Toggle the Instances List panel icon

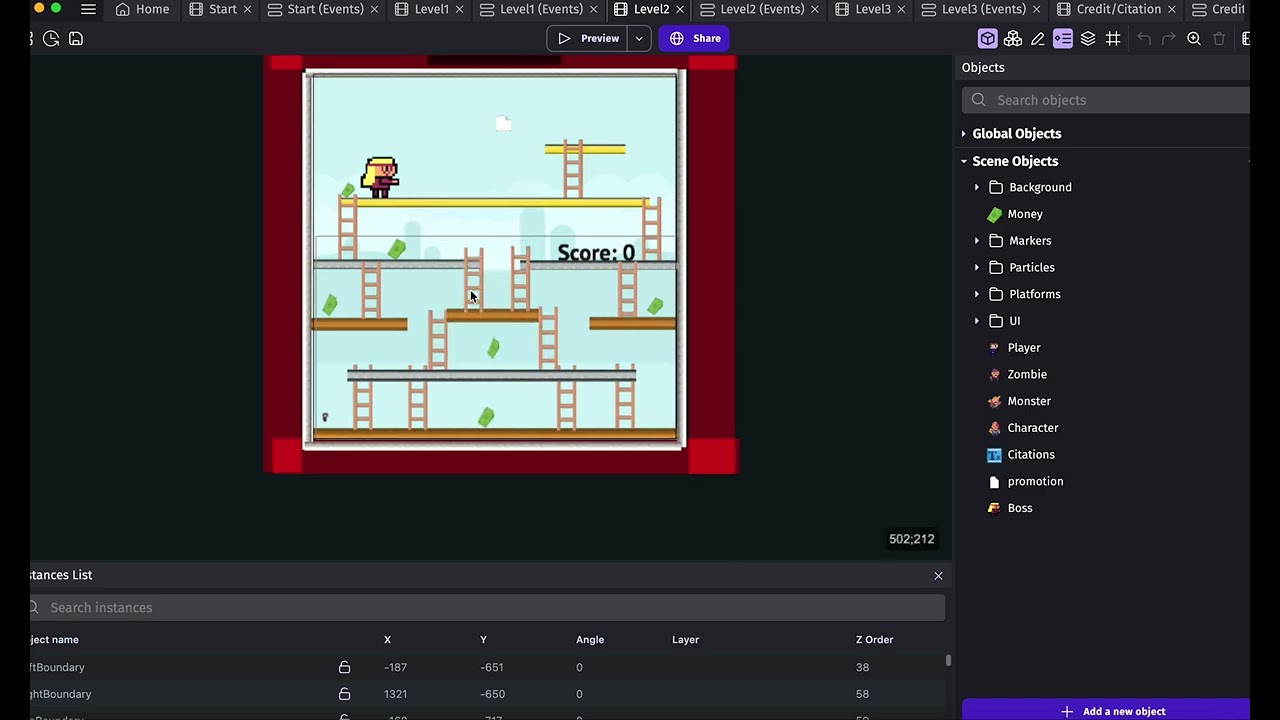[1063, 38]
